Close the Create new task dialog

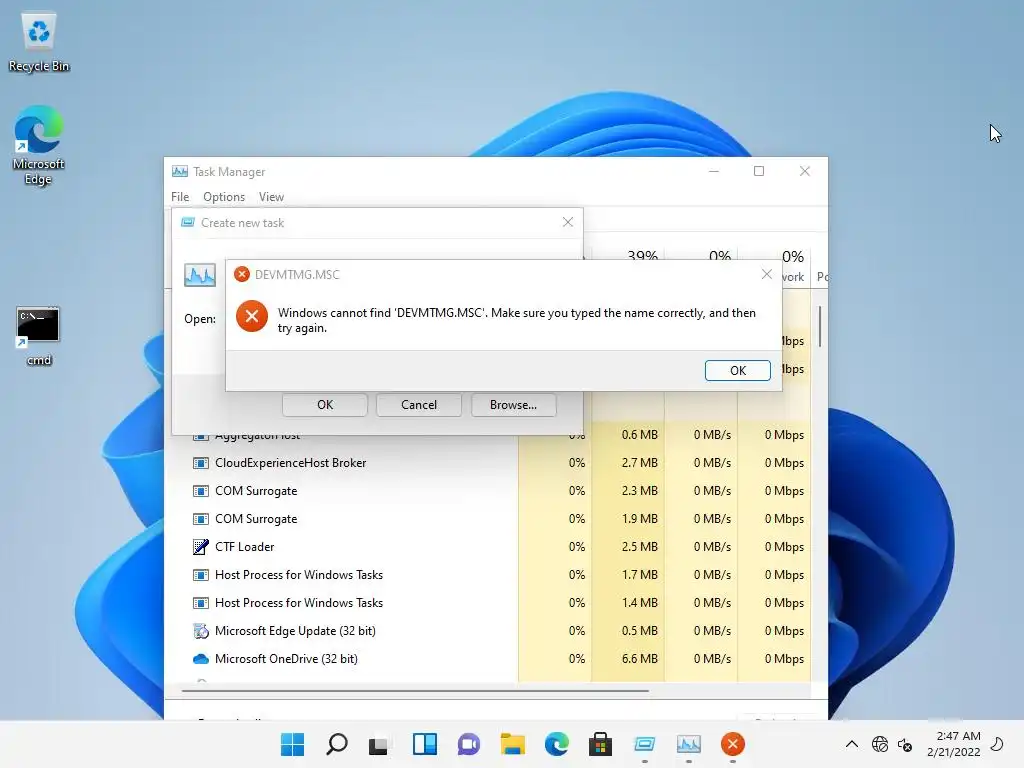pos(568,222)
